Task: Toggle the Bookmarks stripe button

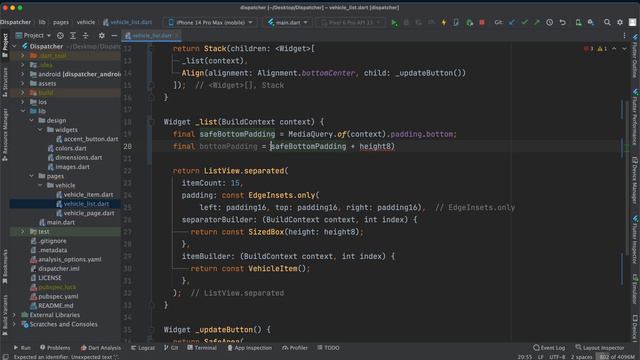Action: click(5, 267)
